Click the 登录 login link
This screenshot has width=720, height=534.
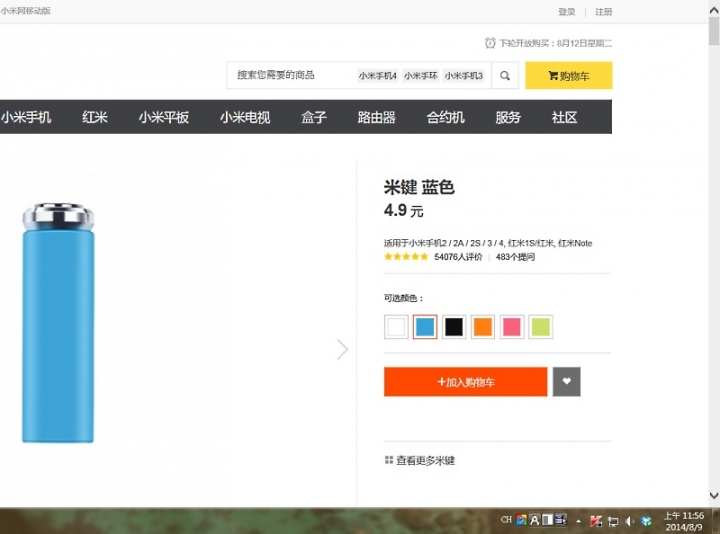(567, 11)
